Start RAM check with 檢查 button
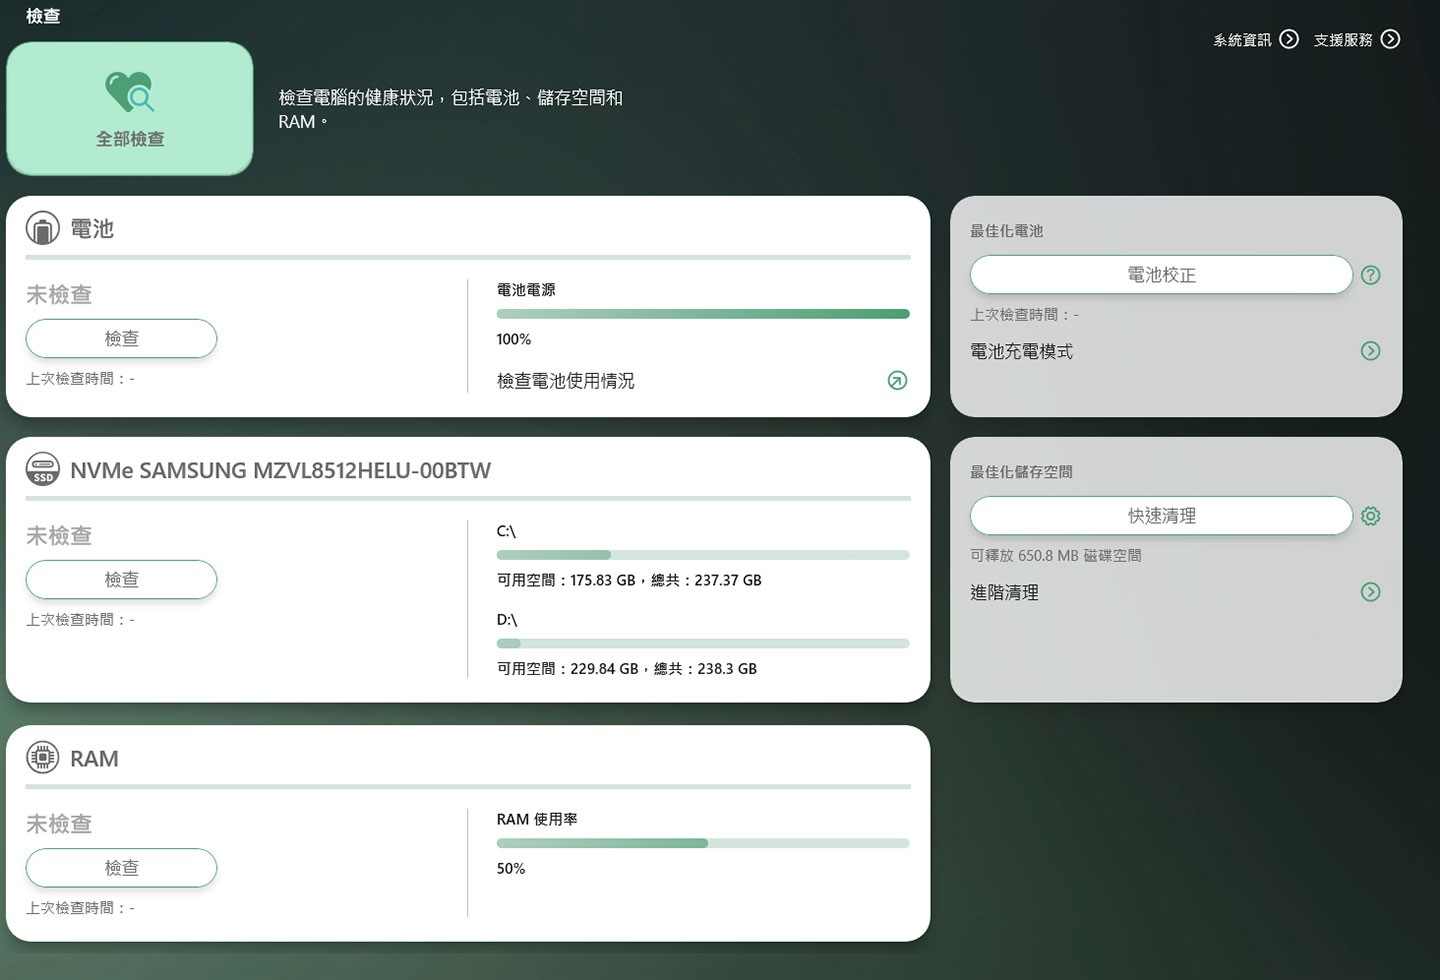 [x=121, y=867]
